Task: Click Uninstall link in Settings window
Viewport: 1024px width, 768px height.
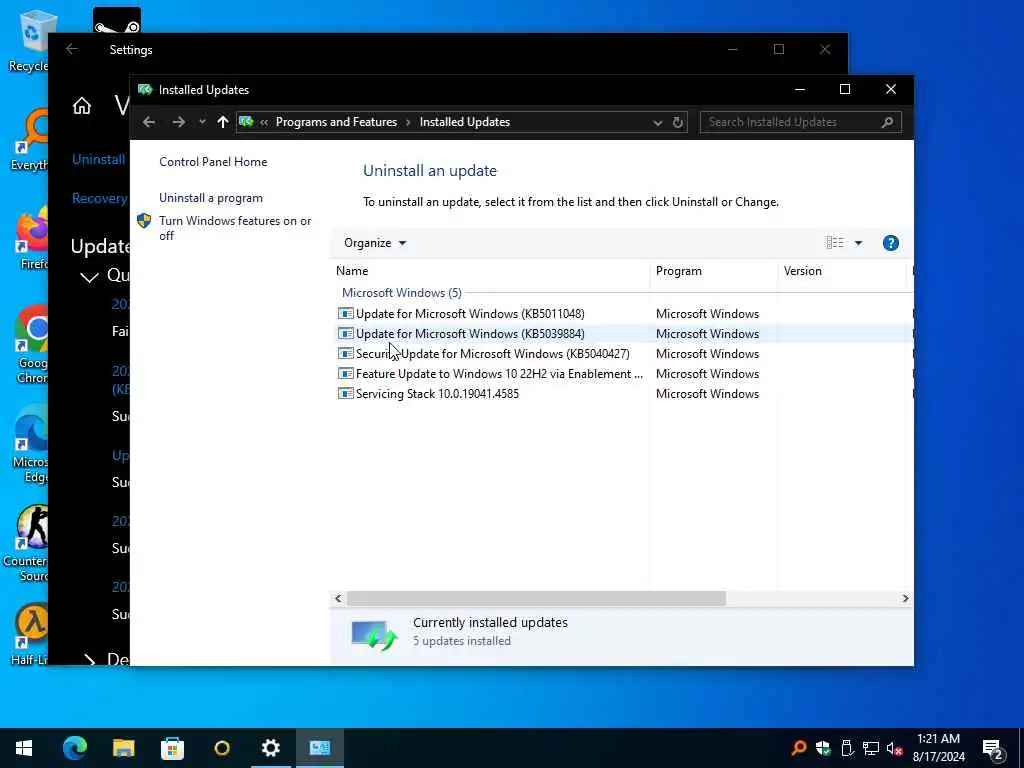Action: (x=99, y=159)
